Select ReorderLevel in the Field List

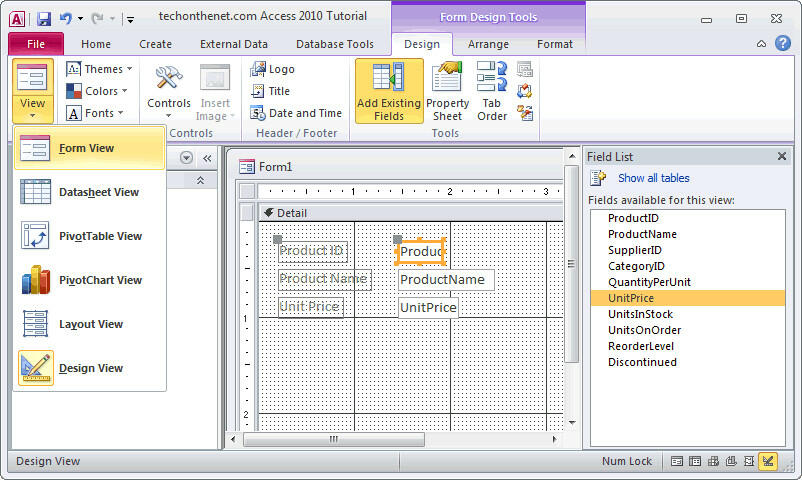[687, 346]
